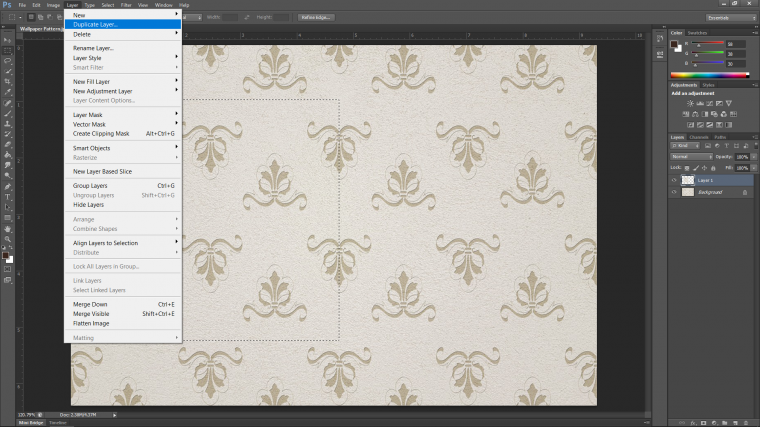
Task: Choose Duplicate Layer... from Layer menu
Action: point(123,24)
